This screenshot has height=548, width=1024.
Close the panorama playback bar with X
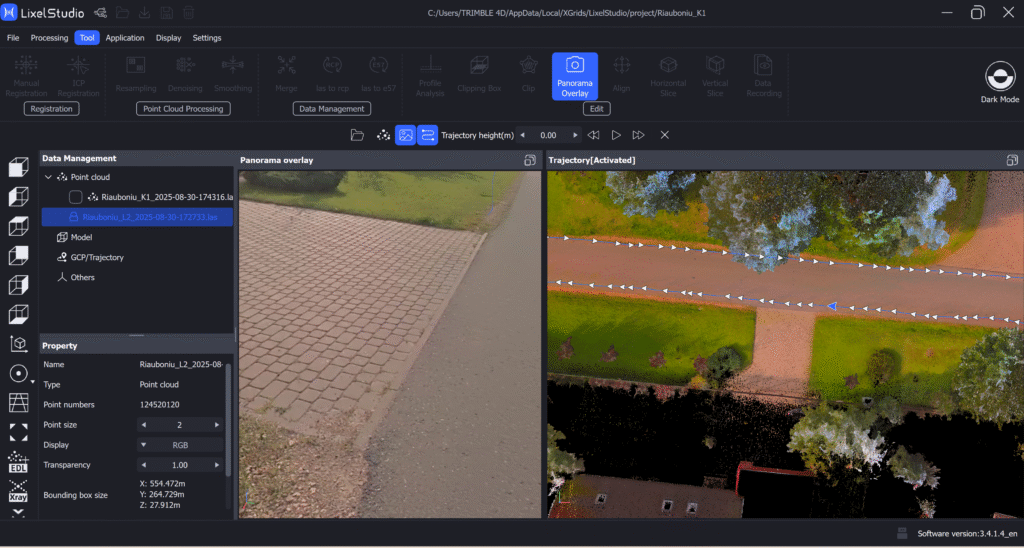click(x=664, y=135)
